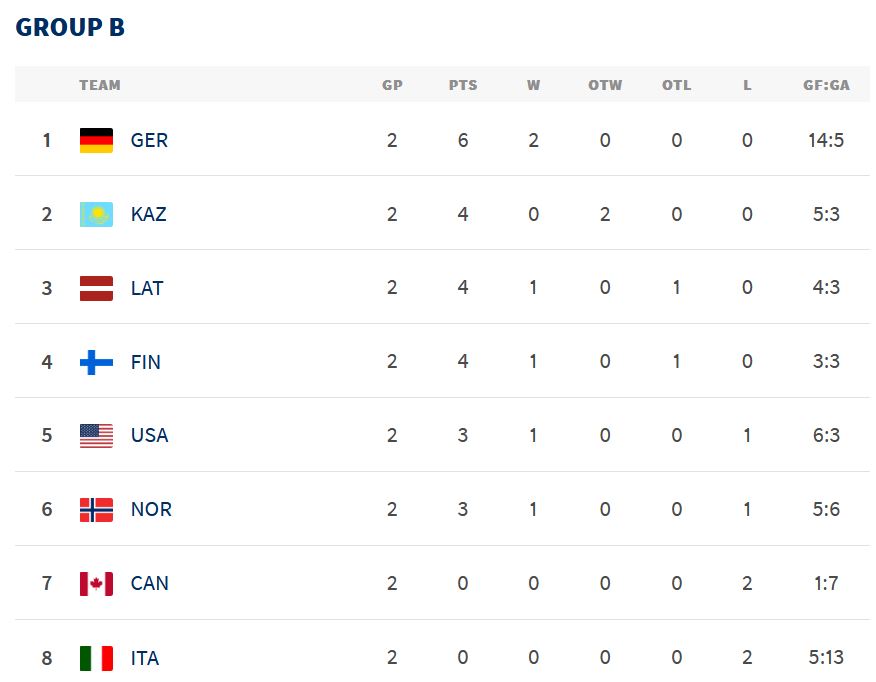The image size is (876, 682).
Task: Click the Latvia flag icon
Action: [x=96, y=289]
